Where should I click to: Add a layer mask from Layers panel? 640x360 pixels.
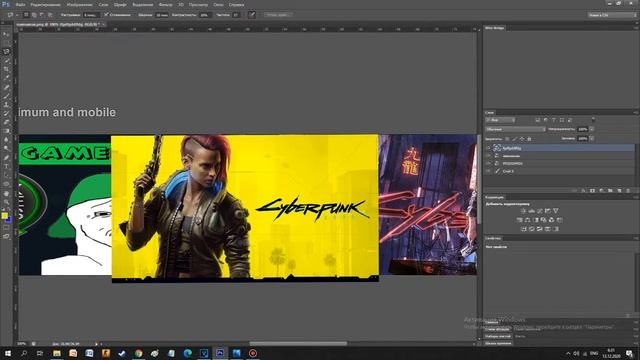click(x=592, y=191)
